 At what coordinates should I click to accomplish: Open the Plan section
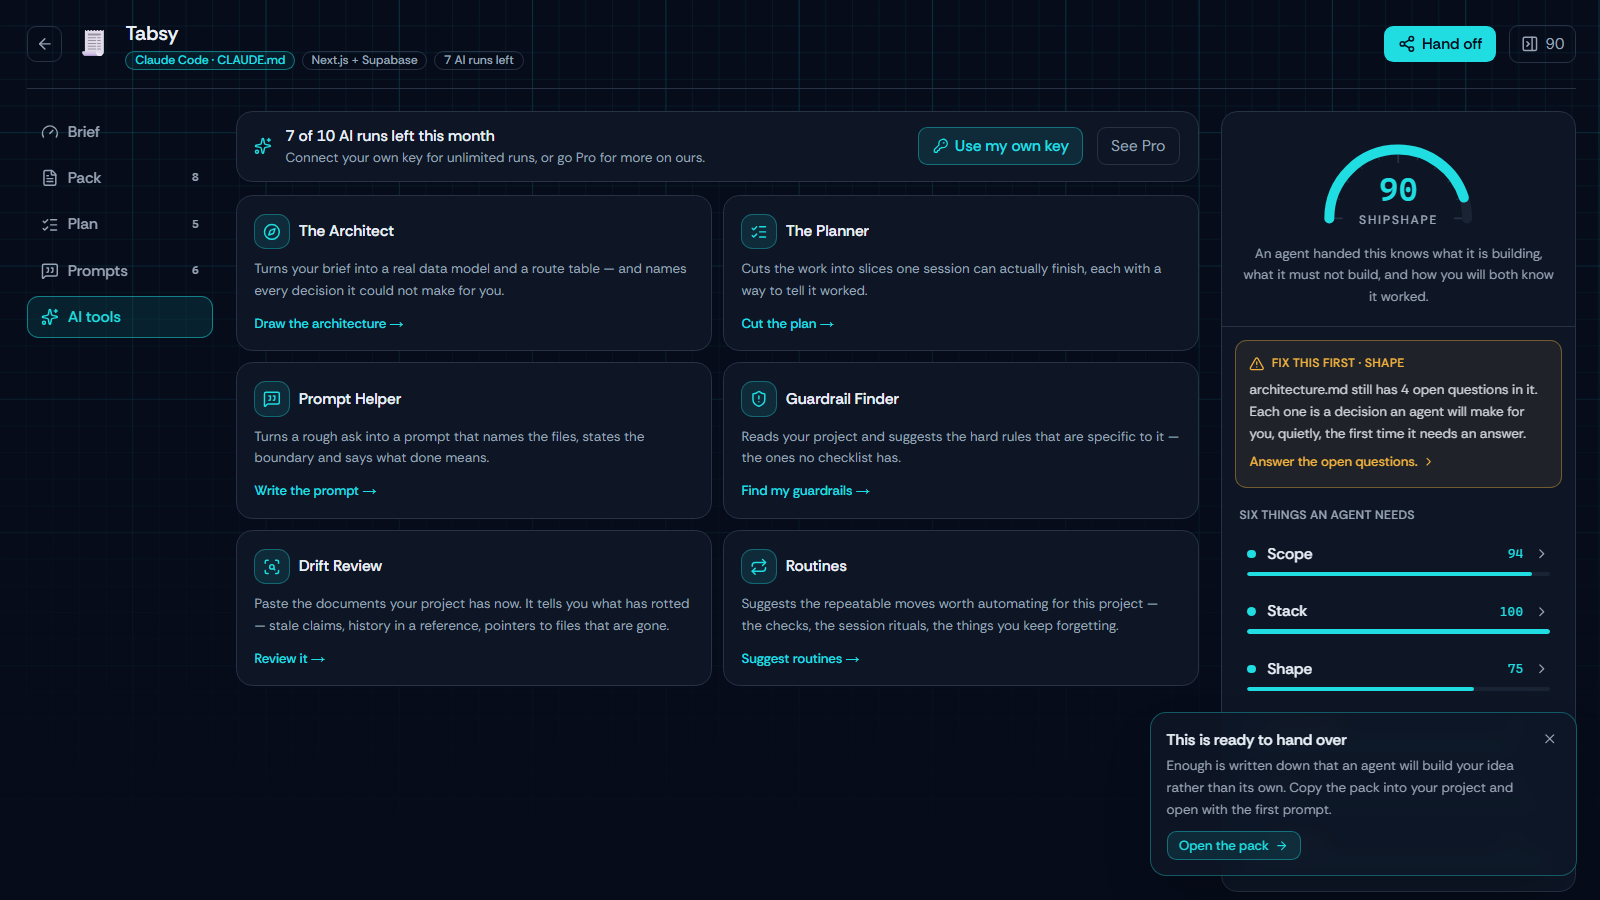[x=120, y=224]
